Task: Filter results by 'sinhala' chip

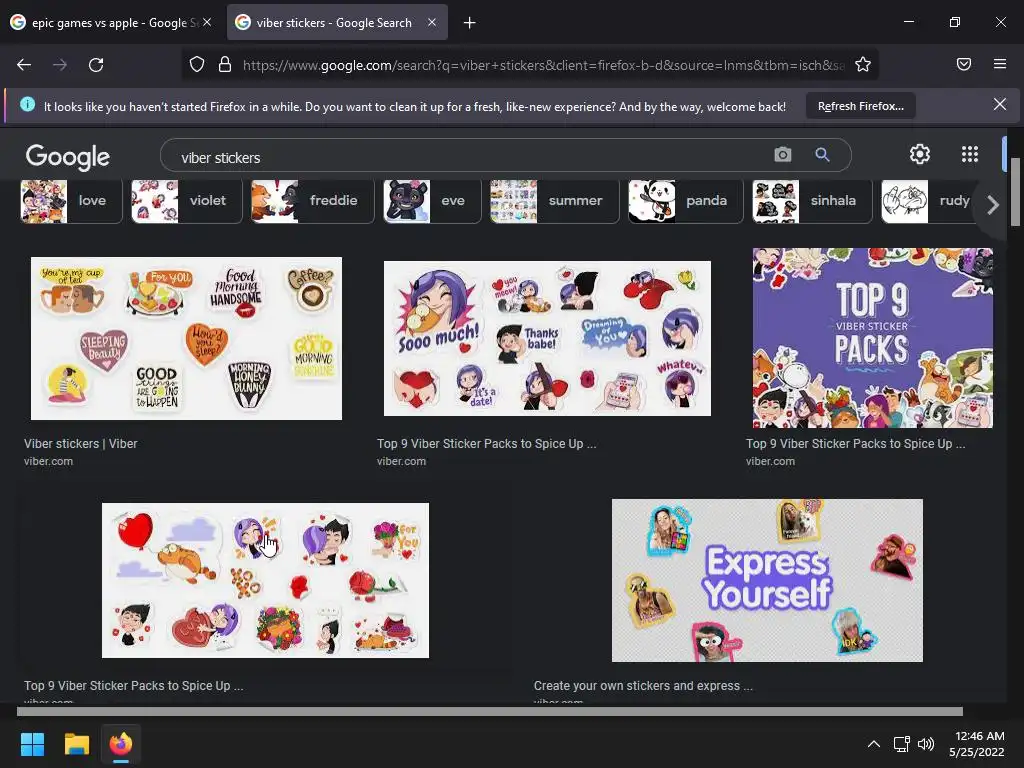Action: click(812, 201)
